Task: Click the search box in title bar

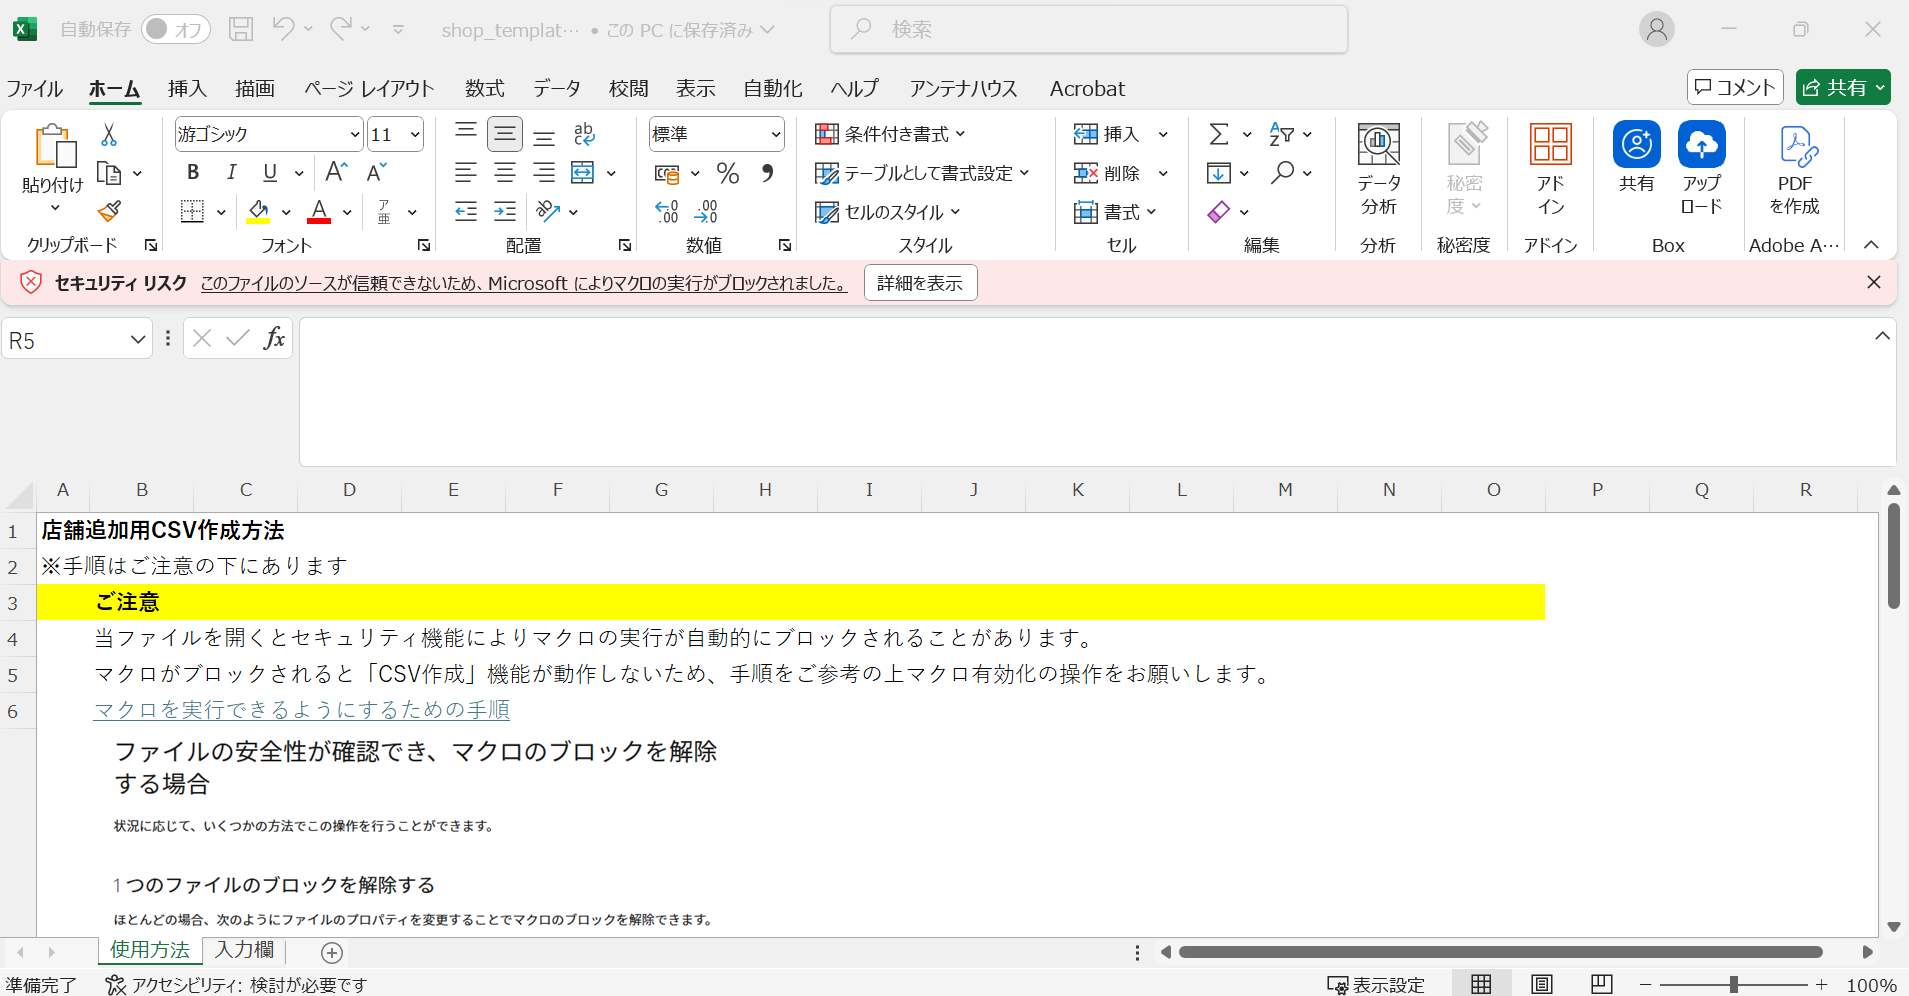Action: (x=1088, y=30)
